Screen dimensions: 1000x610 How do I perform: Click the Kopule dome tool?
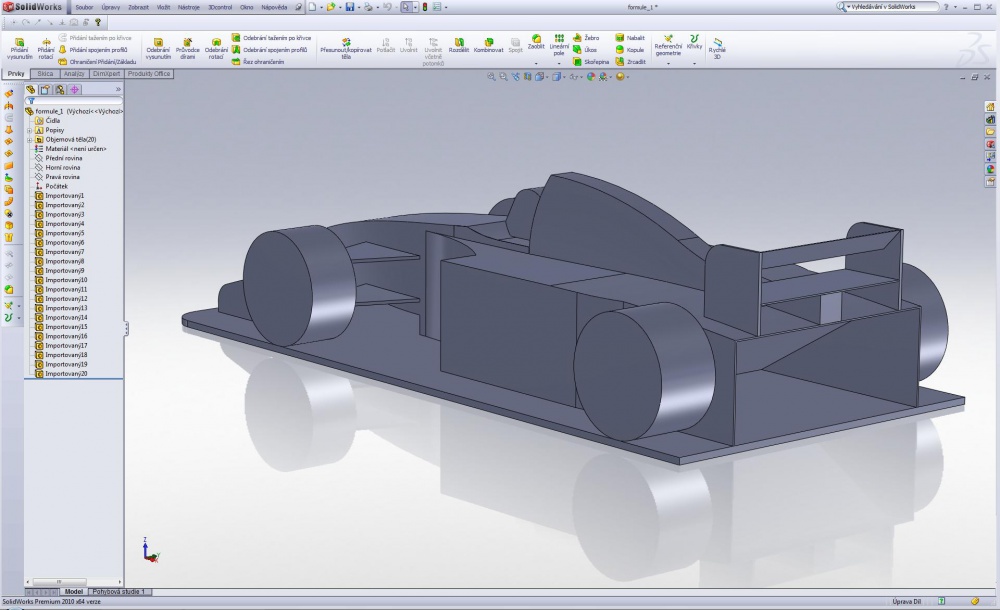pos(629,50)
